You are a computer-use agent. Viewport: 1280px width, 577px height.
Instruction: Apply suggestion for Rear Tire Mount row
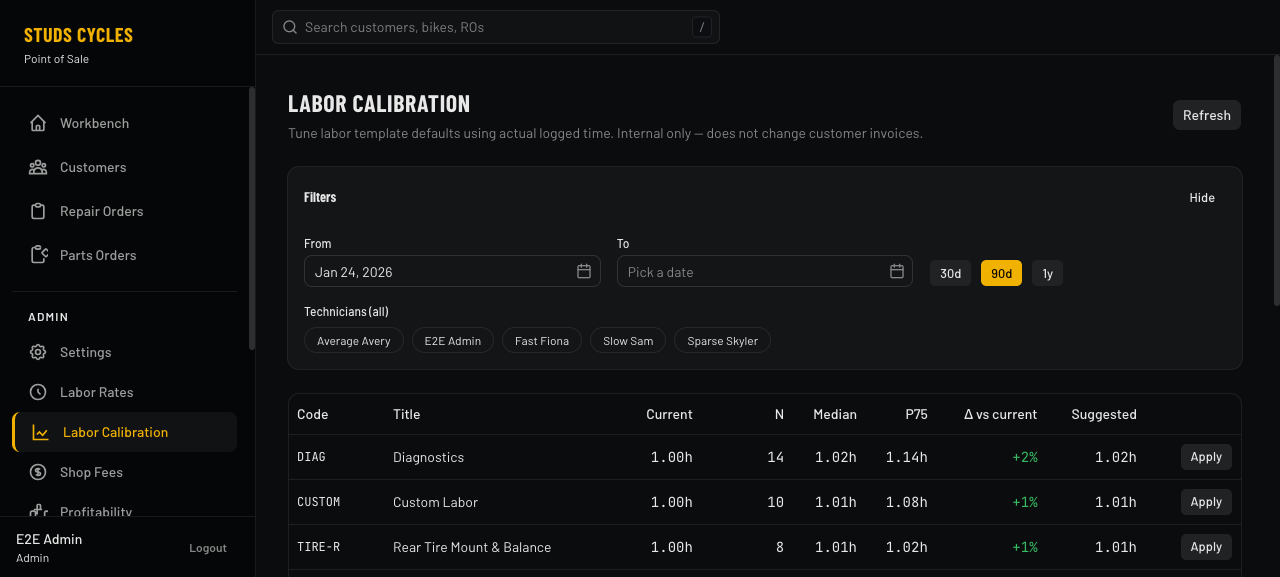point(1206,547)
